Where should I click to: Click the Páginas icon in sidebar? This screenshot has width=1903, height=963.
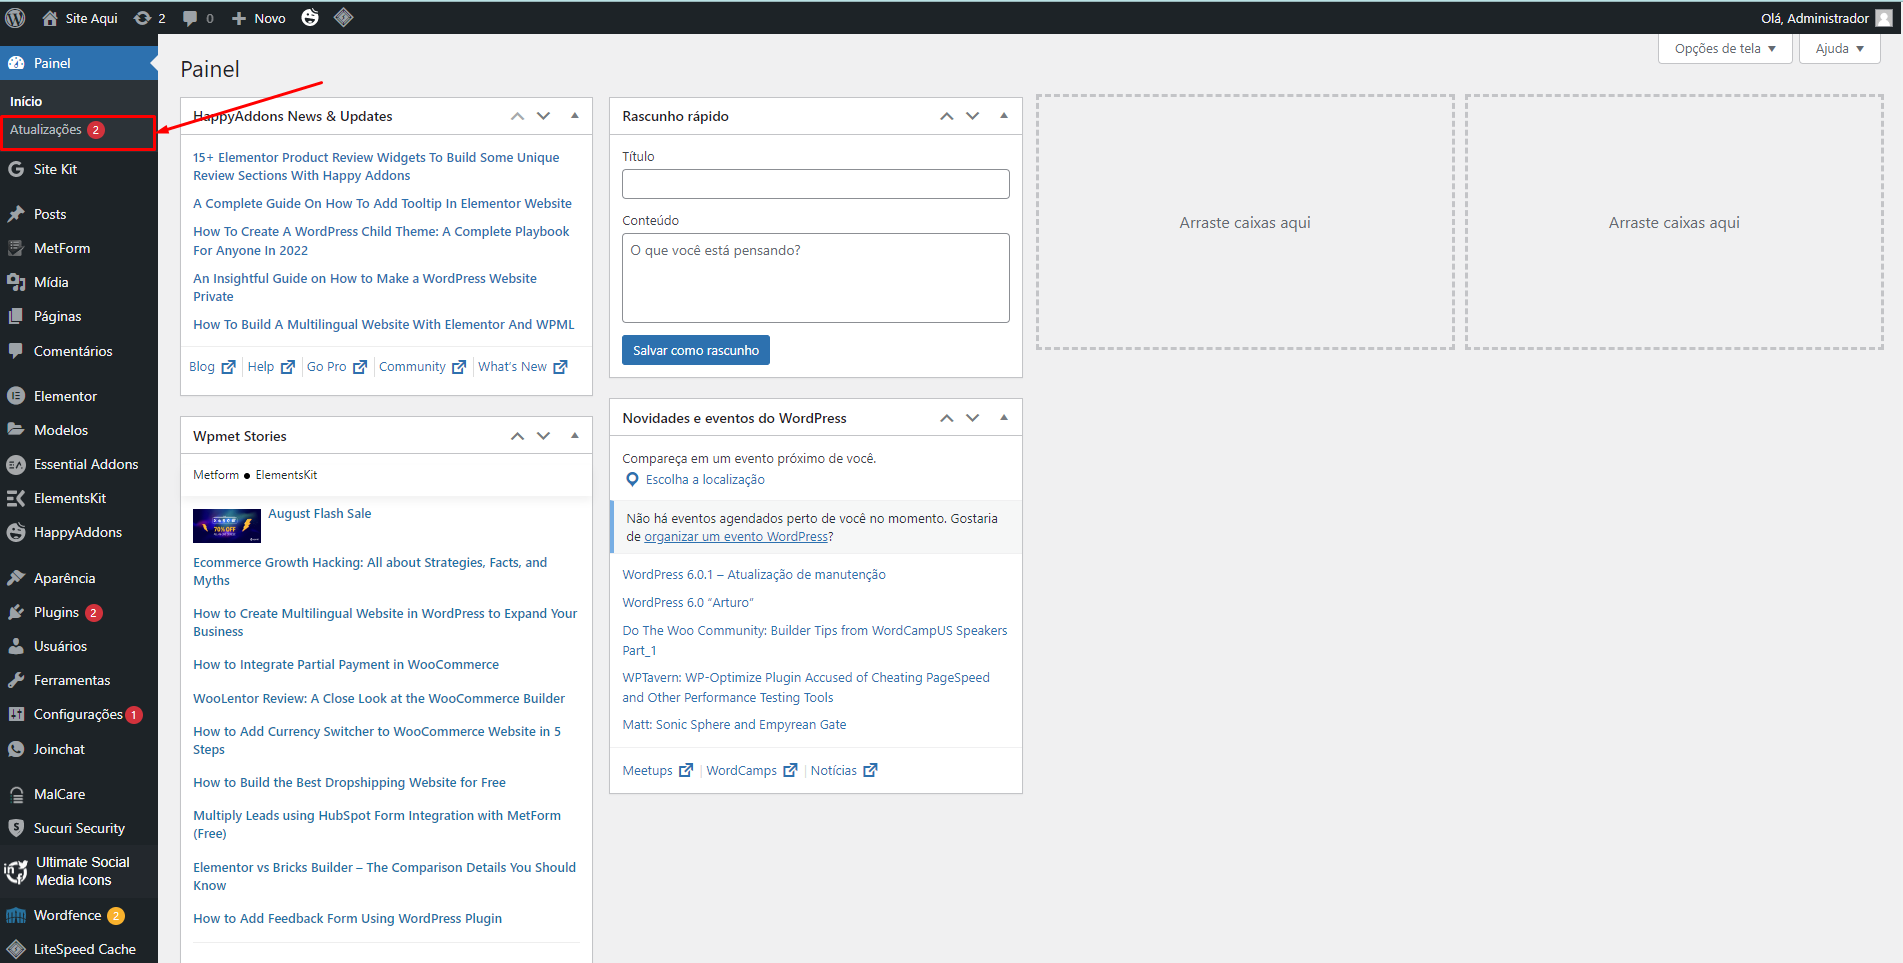pos(16,316)
